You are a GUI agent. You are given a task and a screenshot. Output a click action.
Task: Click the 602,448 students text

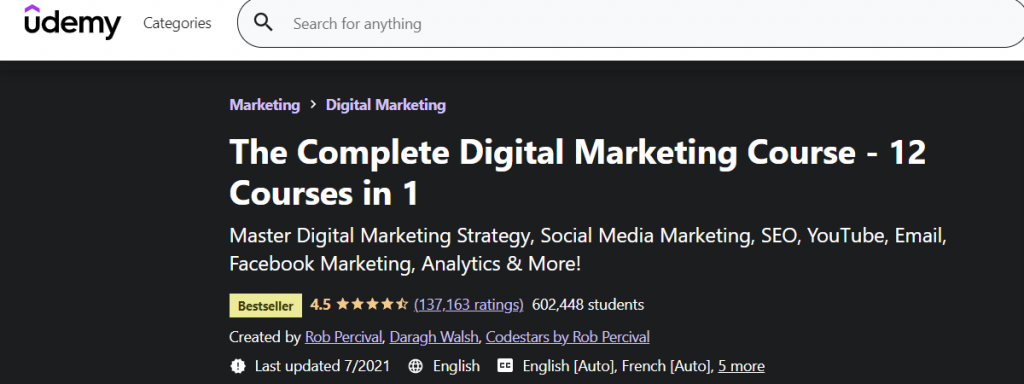click(588, 304)
